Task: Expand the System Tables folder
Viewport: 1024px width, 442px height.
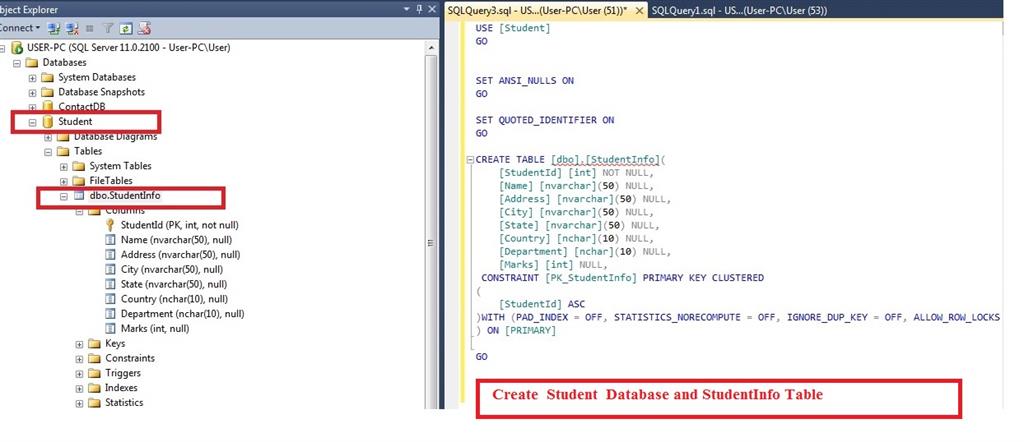Action: point(63,166)
